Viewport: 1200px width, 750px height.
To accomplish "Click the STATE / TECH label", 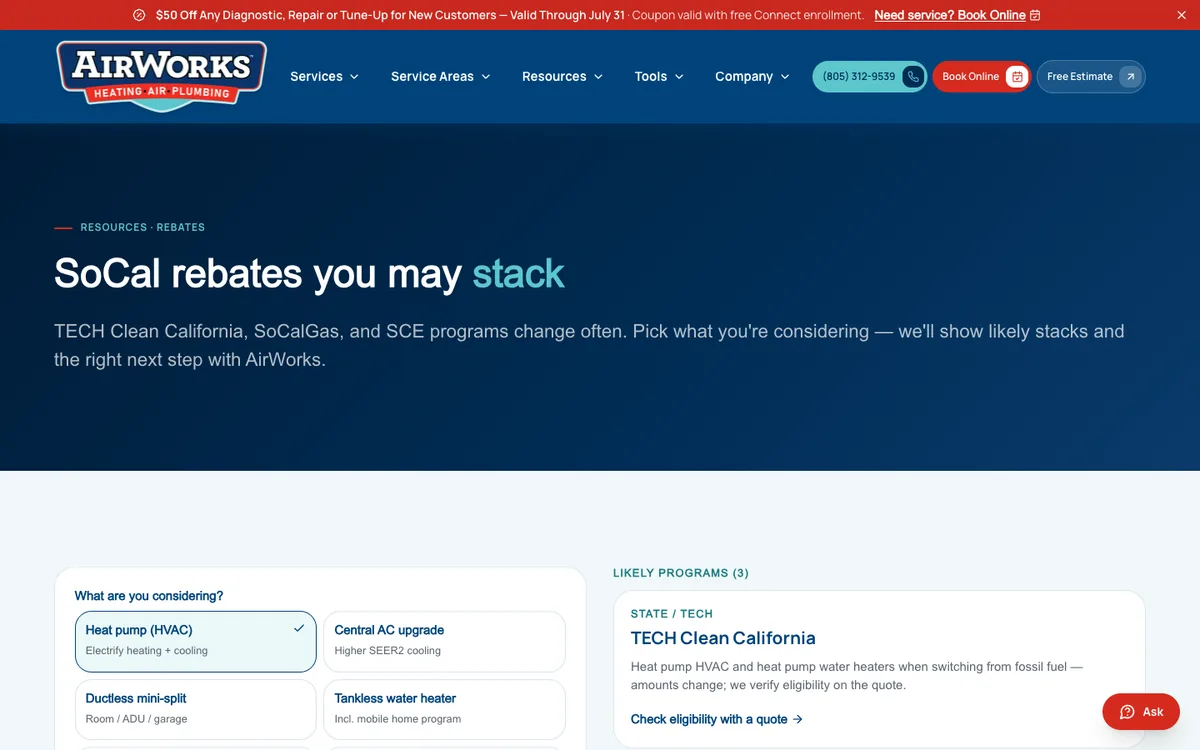I will (x=672, y=614).
